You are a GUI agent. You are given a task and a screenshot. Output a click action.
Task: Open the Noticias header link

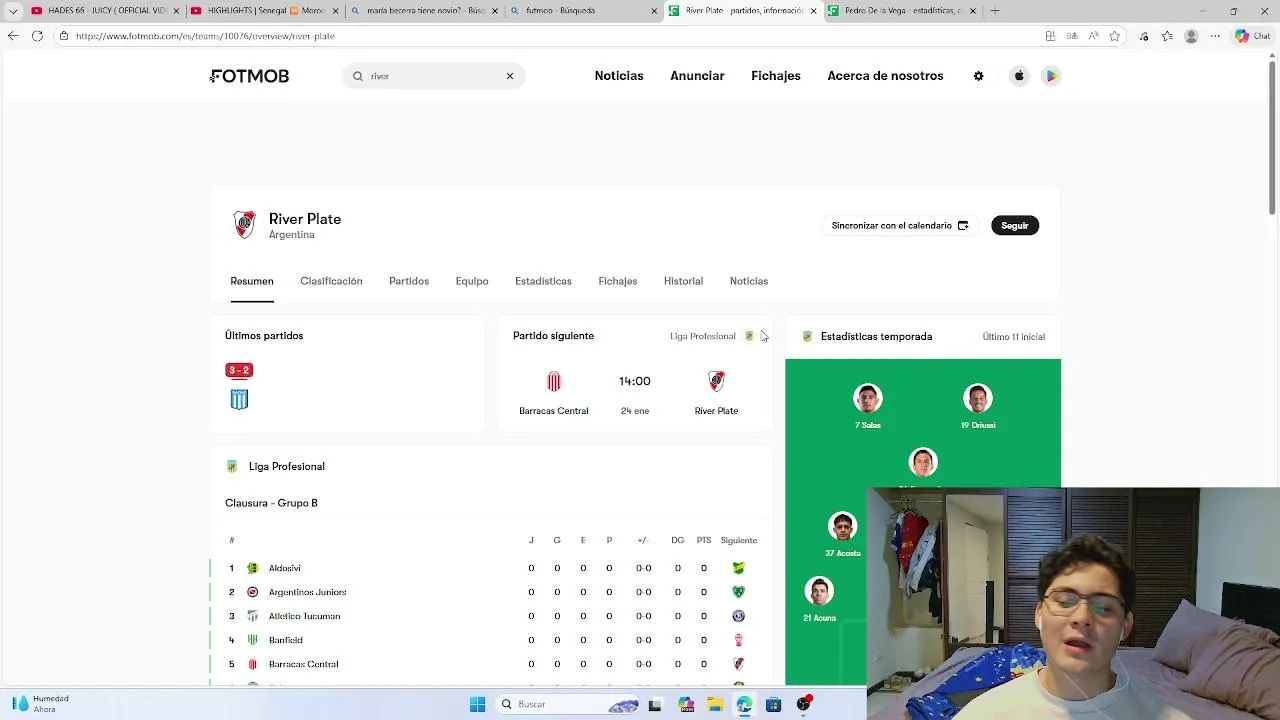(x=619, y=76)
